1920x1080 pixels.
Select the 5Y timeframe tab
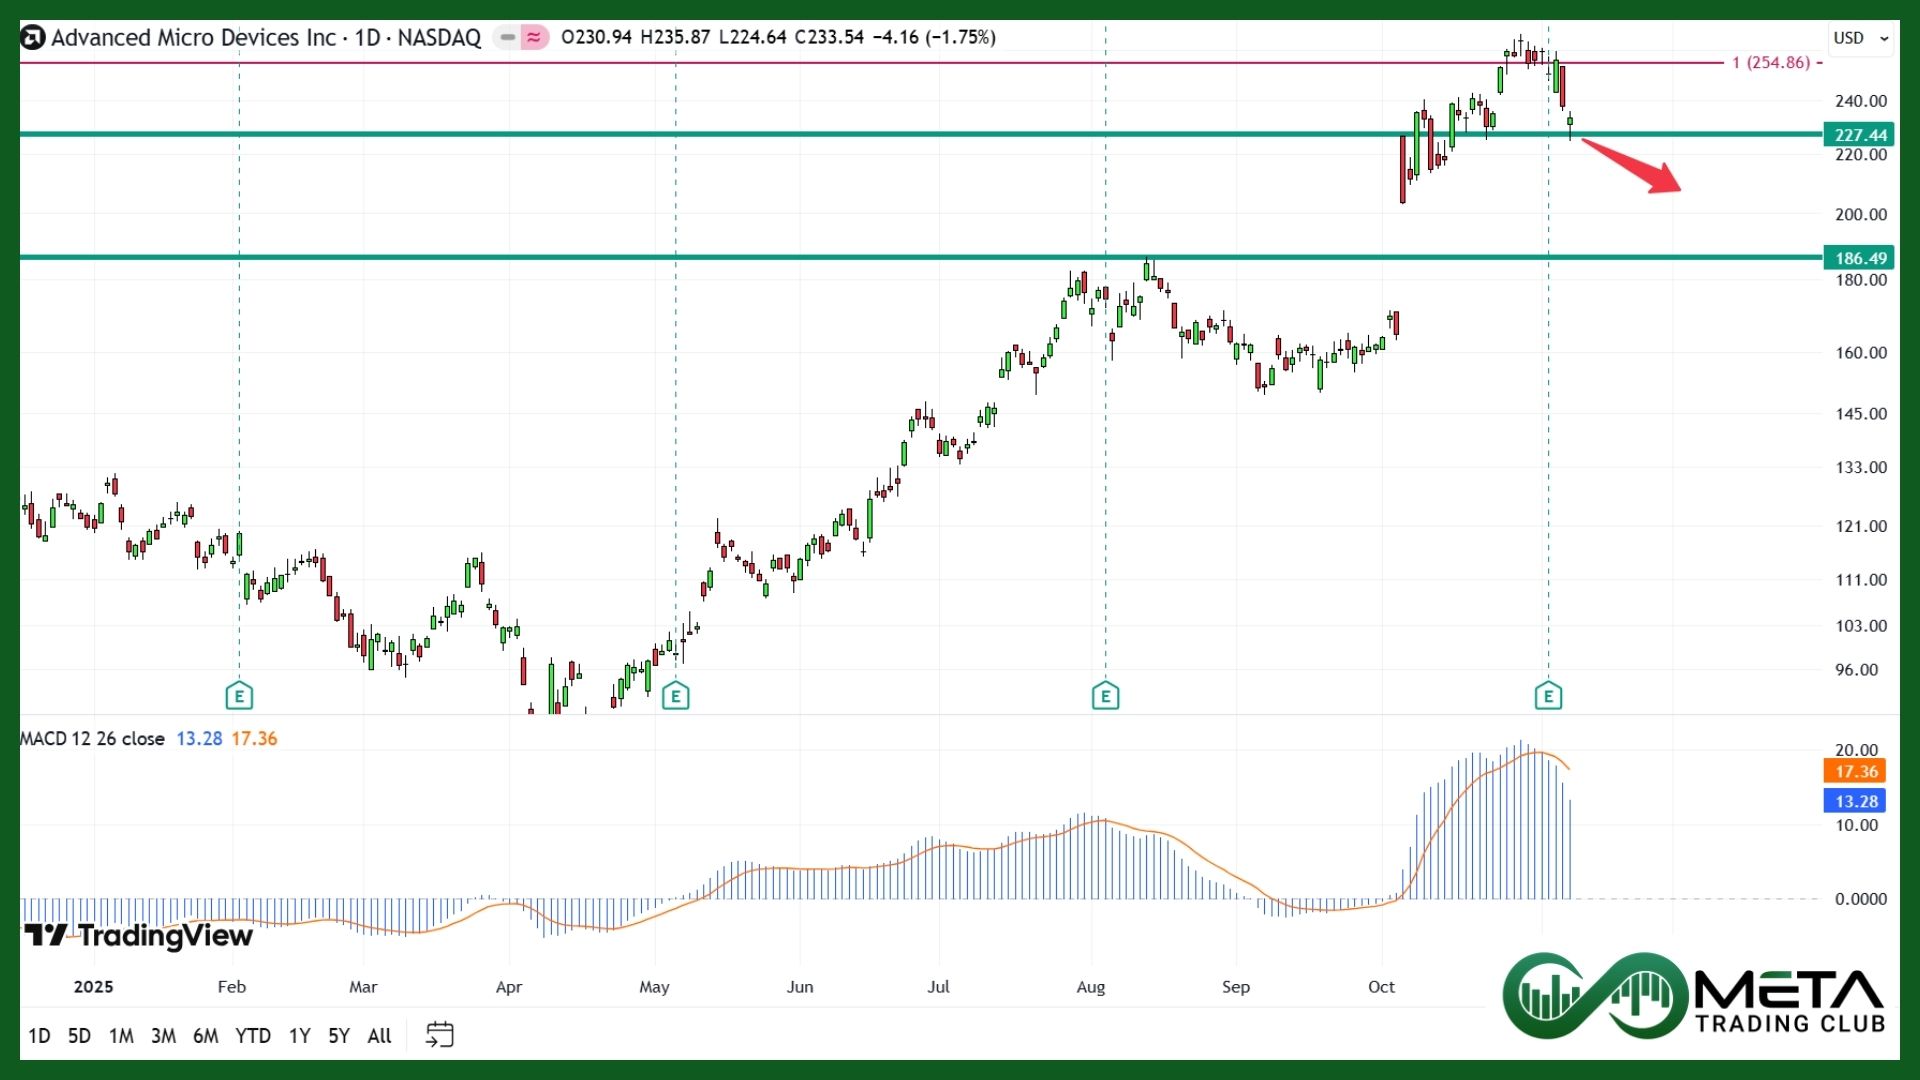click(338, 1036)
